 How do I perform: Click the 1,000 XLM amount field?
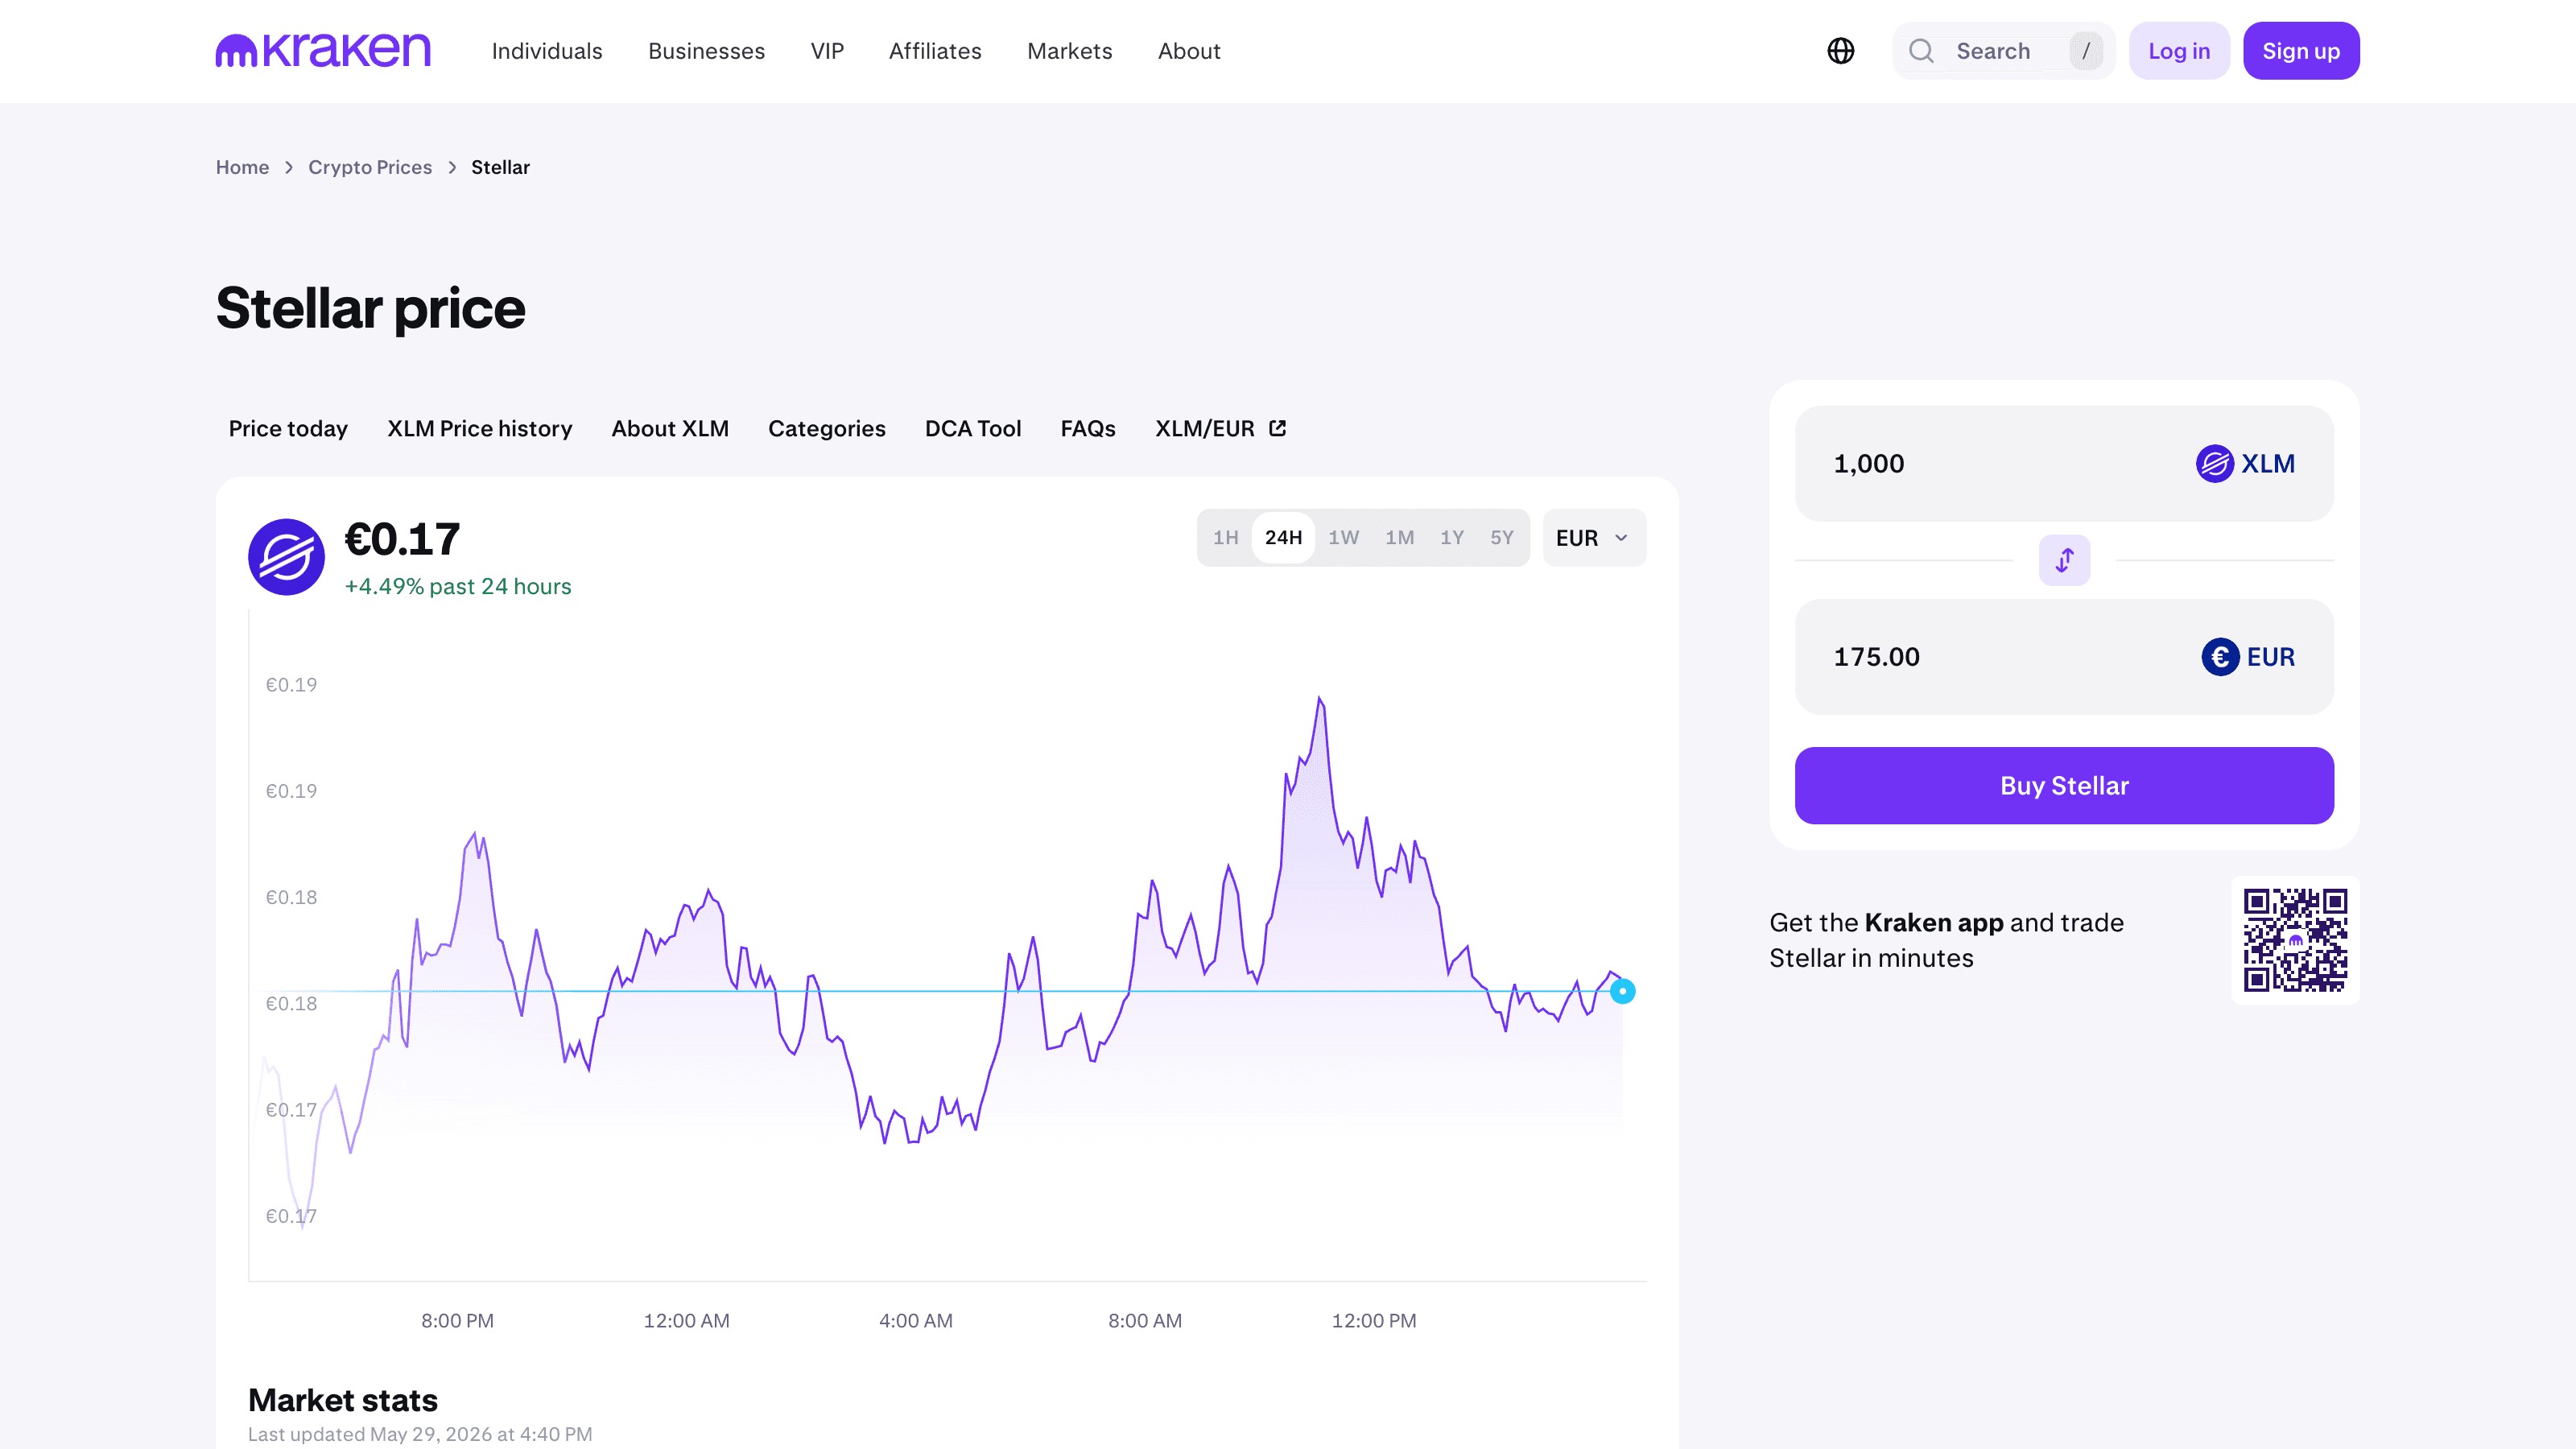(2064, 464)
